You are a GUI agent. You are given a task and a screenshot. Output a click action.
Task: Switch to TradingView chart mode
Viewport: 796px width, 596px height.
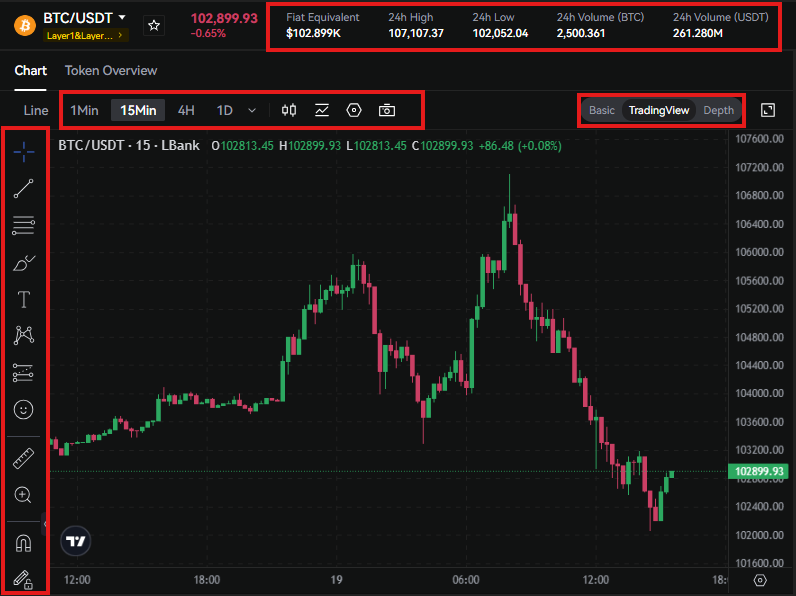[x=659, y=110]
